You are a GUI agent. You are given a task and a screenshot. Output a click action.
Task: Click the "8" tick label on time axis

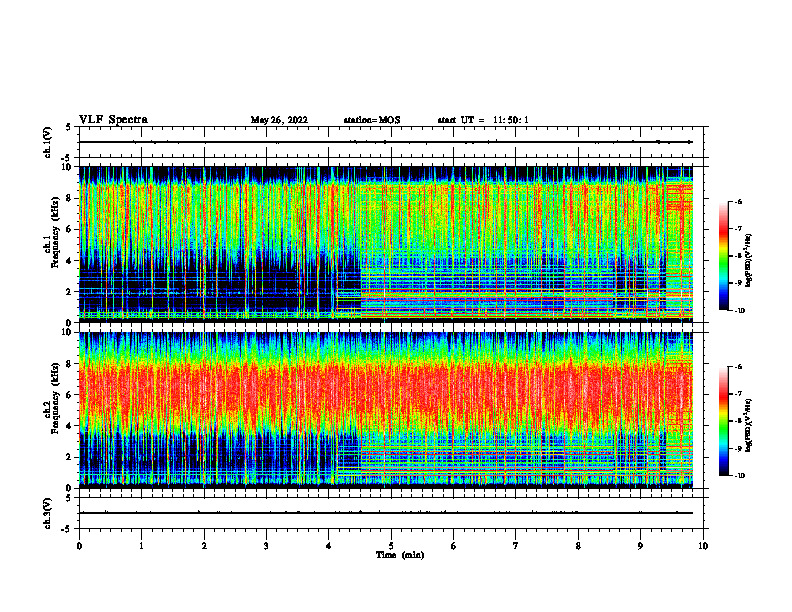pos(578,546)
